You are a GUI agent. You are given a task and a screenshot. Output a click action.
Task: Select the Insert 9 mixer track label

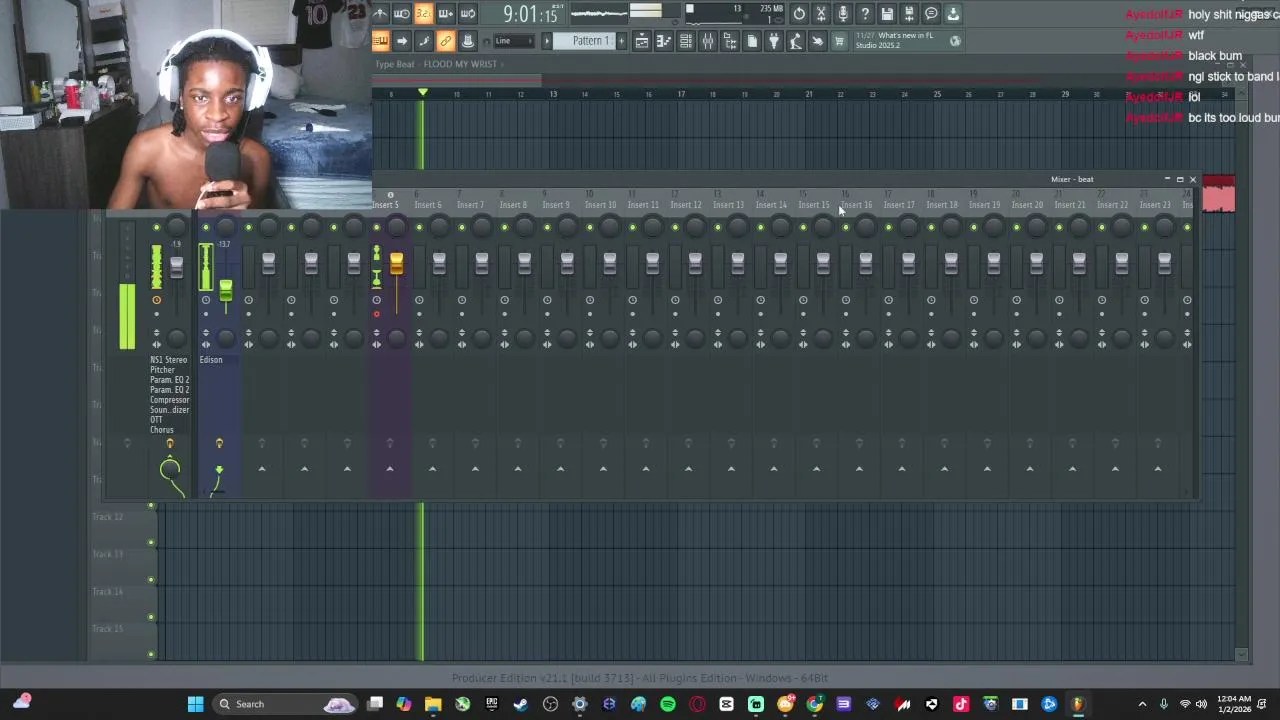(x=555, y=205)
